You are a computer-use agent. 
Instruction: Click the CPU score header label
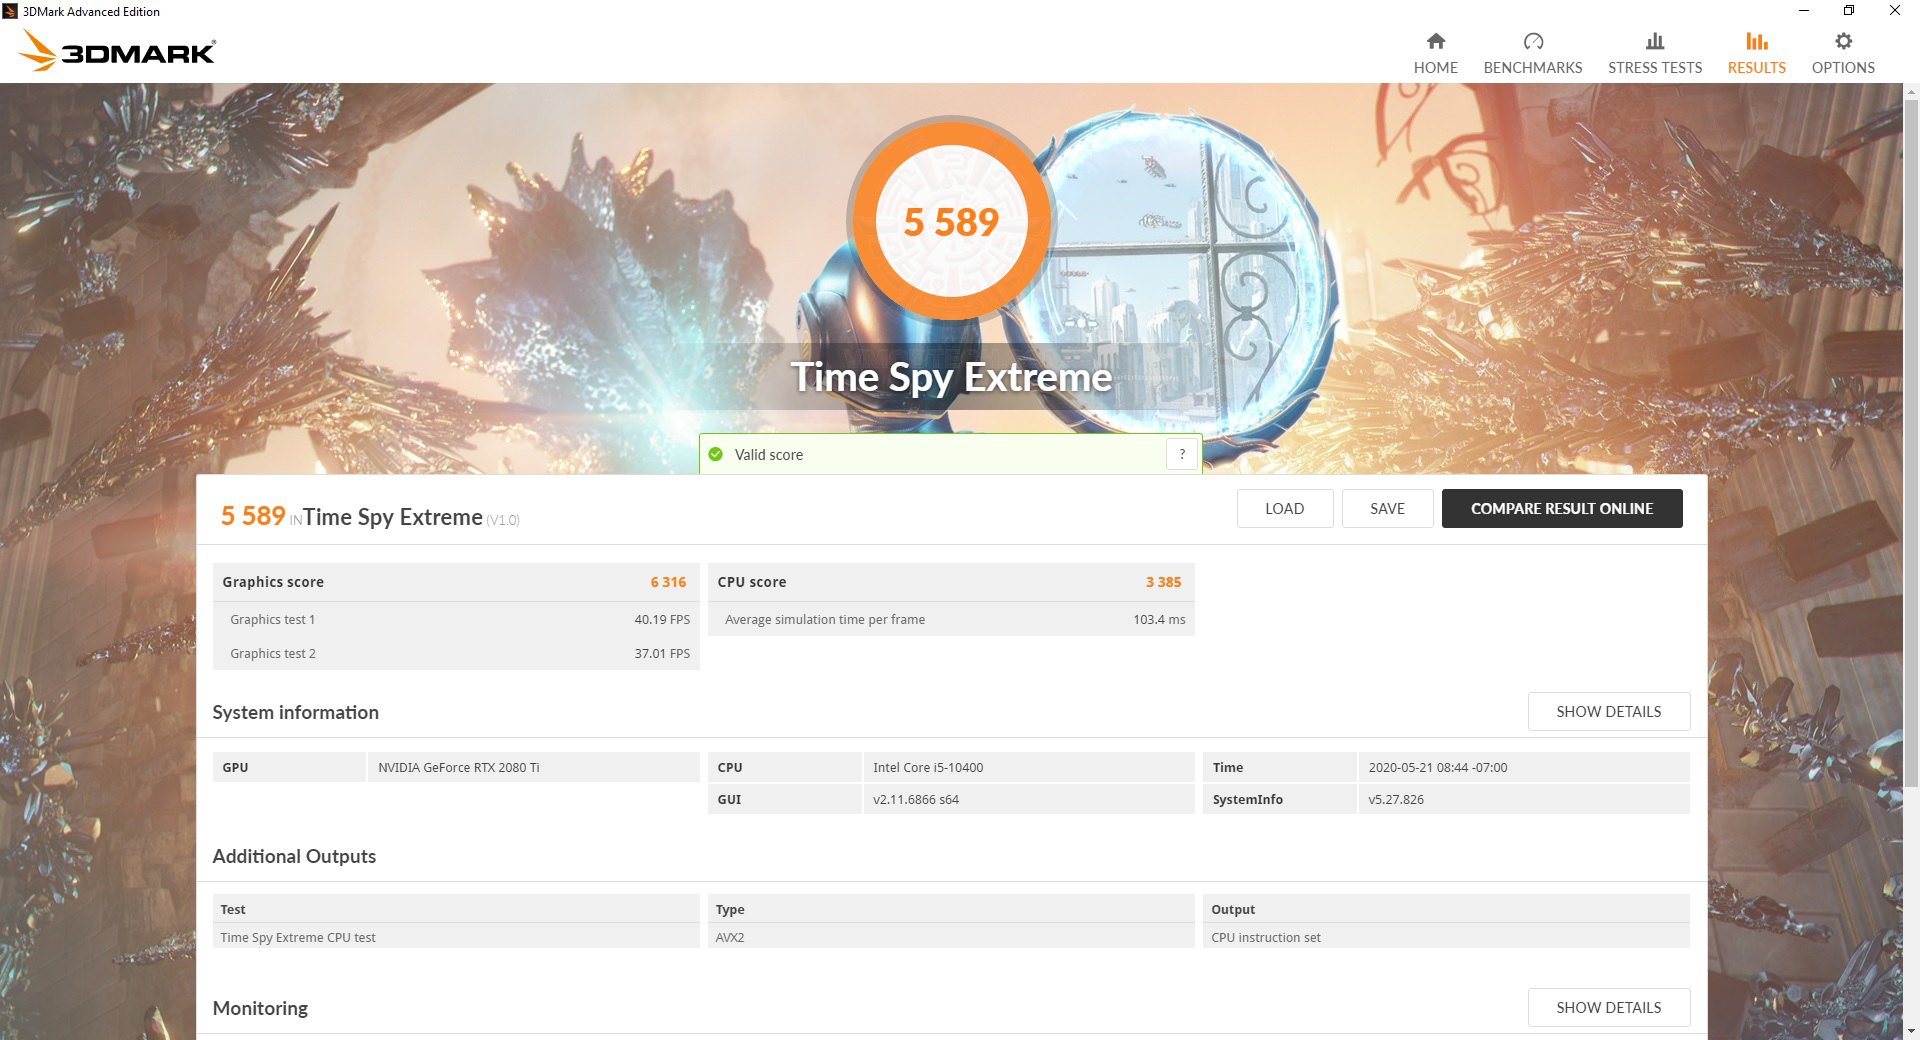pos(752,582)
